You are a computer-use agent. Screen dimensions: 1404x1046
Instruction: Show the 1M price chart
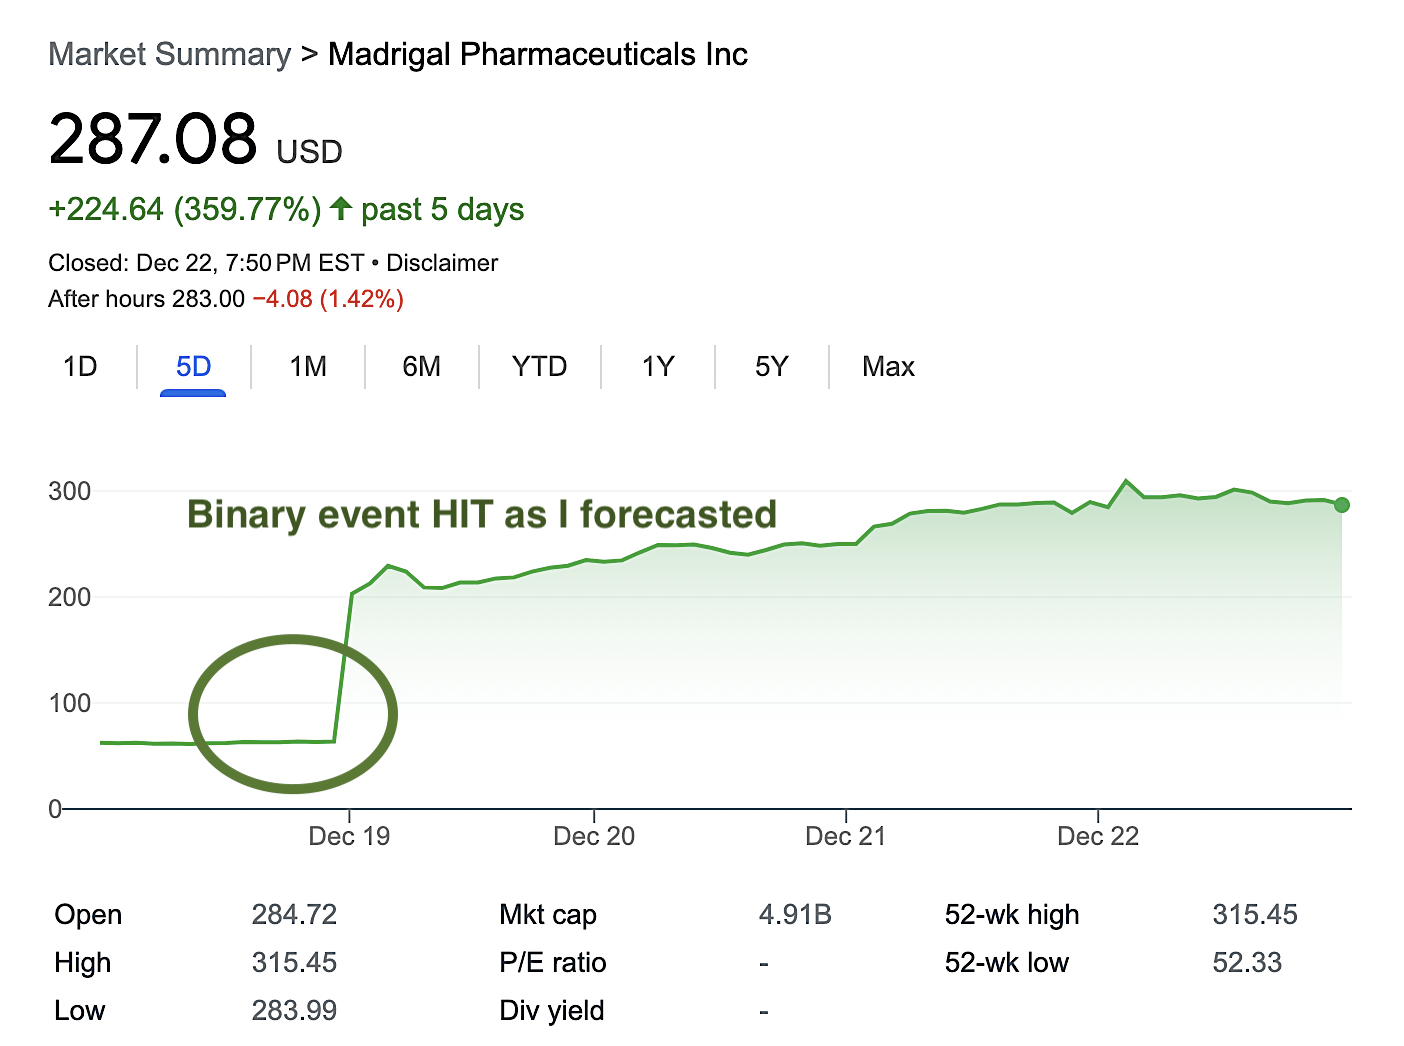click(308, 367)
